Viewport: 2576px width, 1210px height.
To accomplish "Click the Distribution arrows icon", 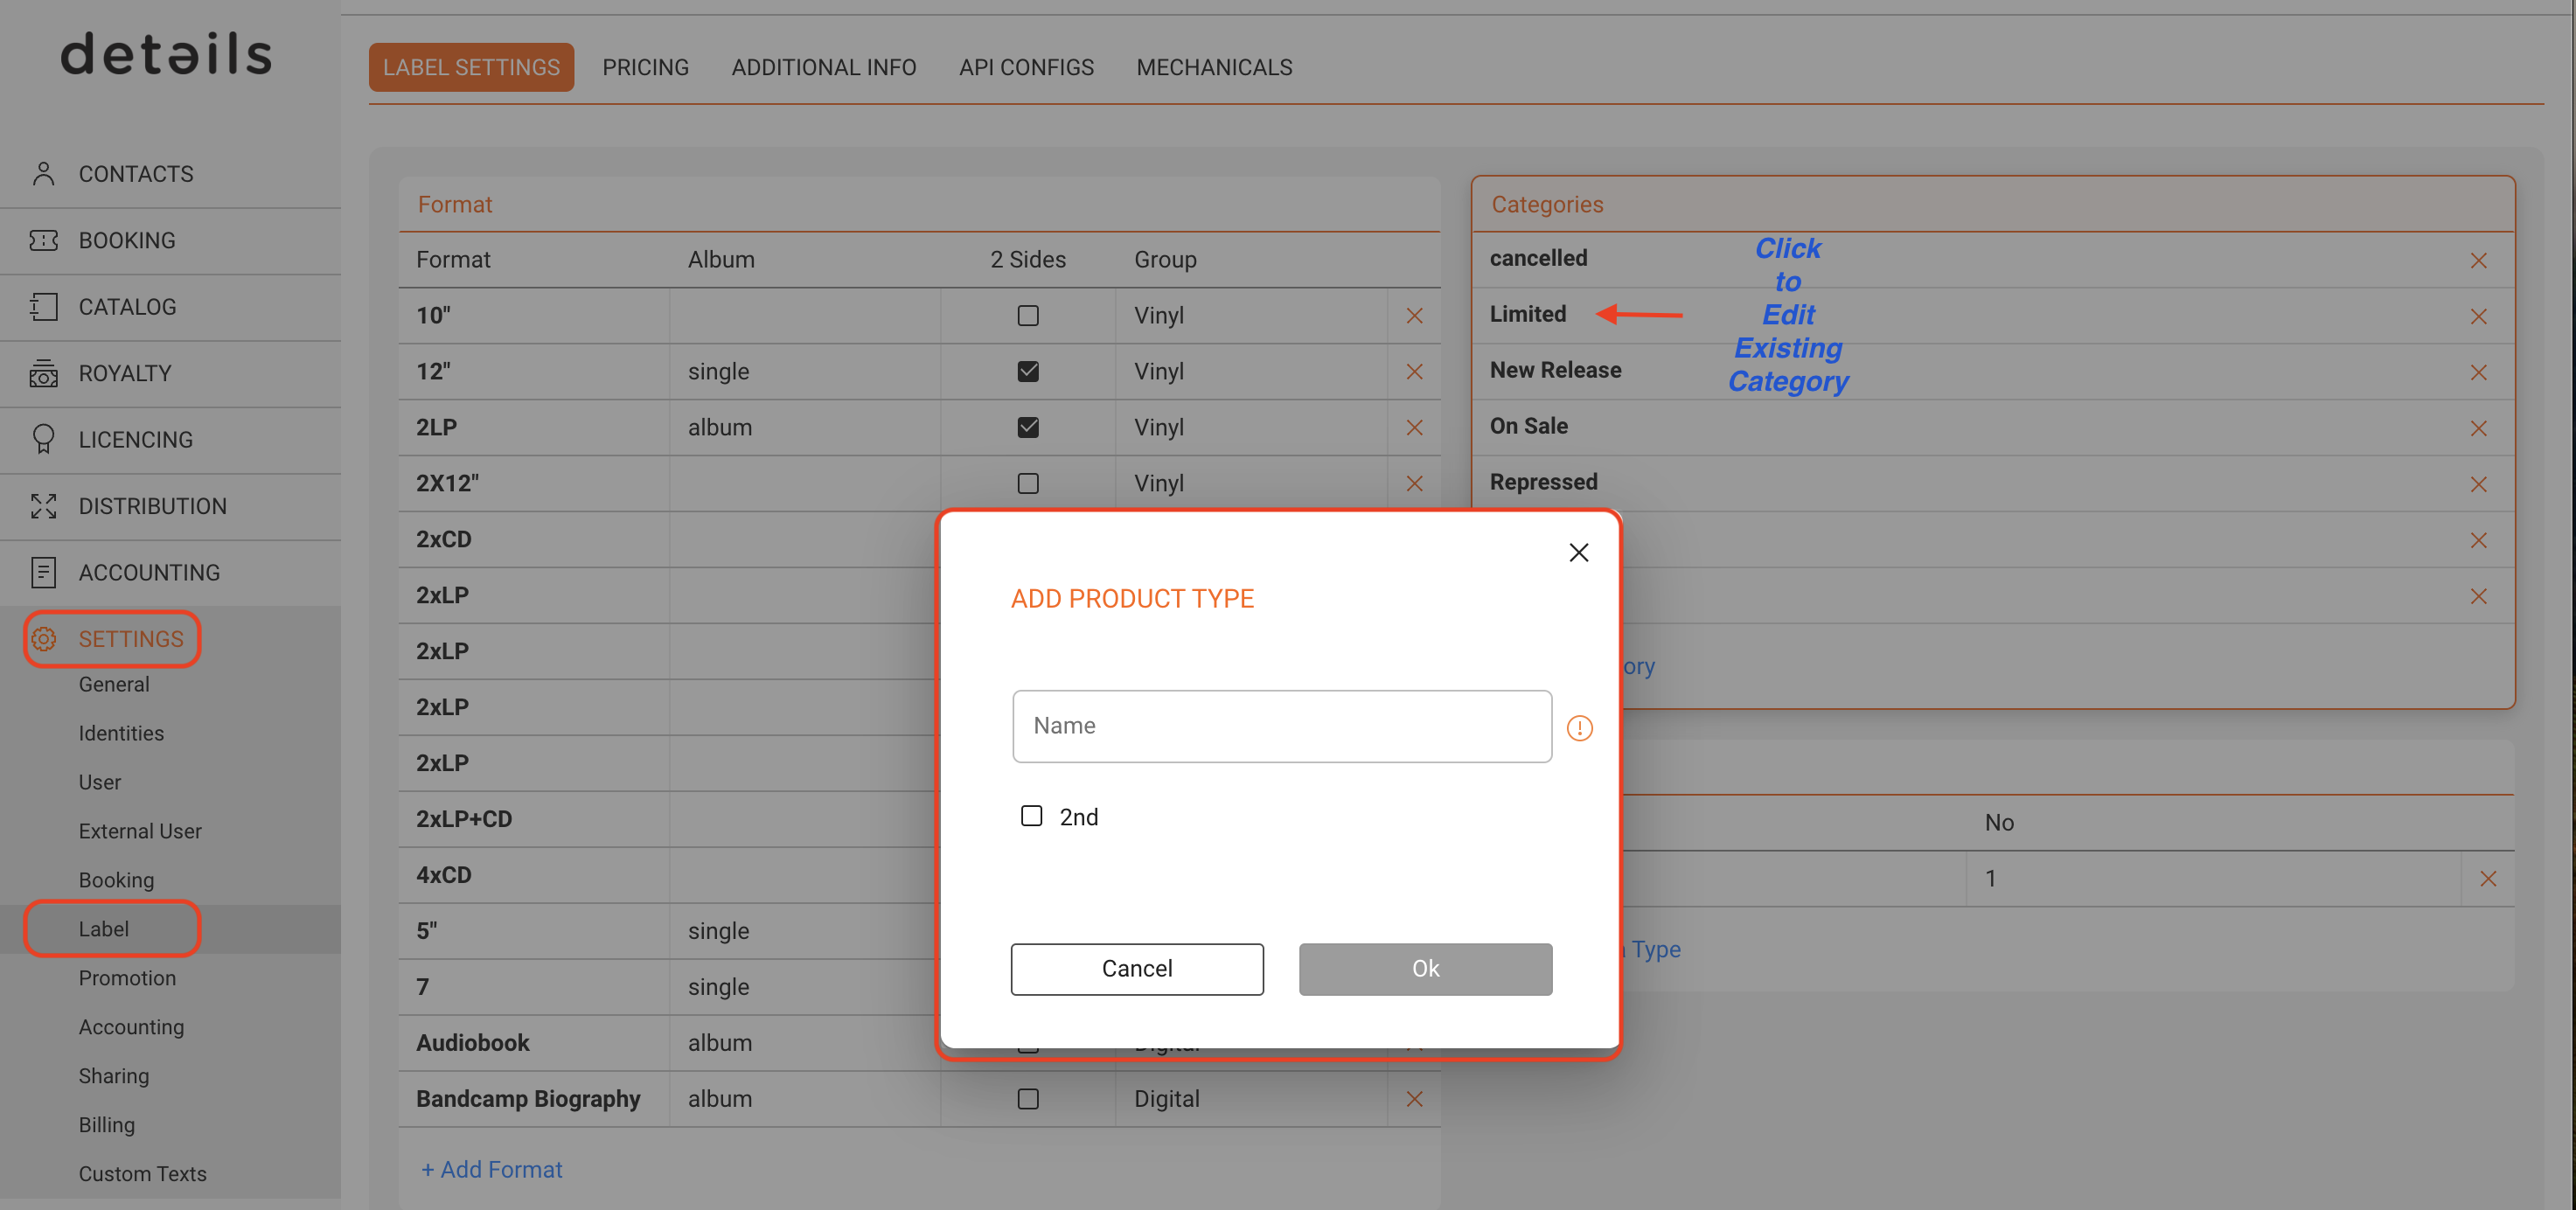I will coord(43,506).
